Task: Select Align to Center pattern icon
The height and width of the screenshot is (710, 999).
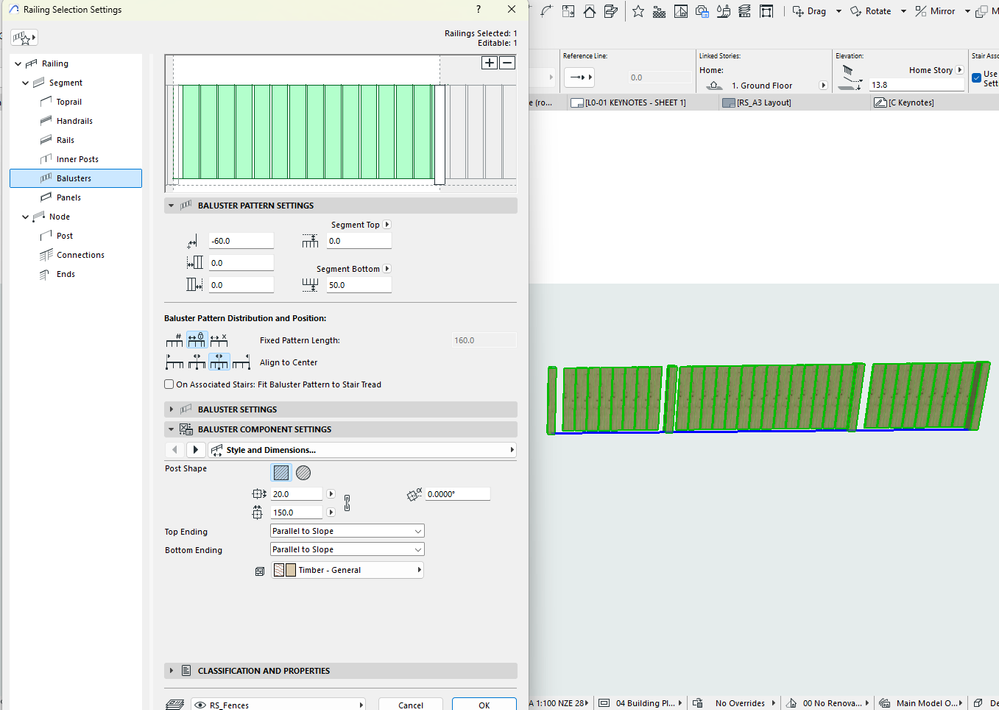Action: tap(219, 363)
